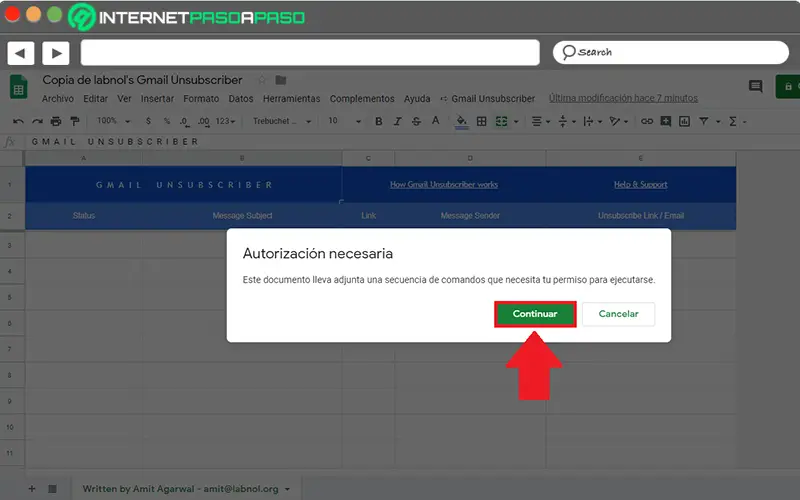
Task: Open horizontal align dropdown
Action: pos(540,121)
